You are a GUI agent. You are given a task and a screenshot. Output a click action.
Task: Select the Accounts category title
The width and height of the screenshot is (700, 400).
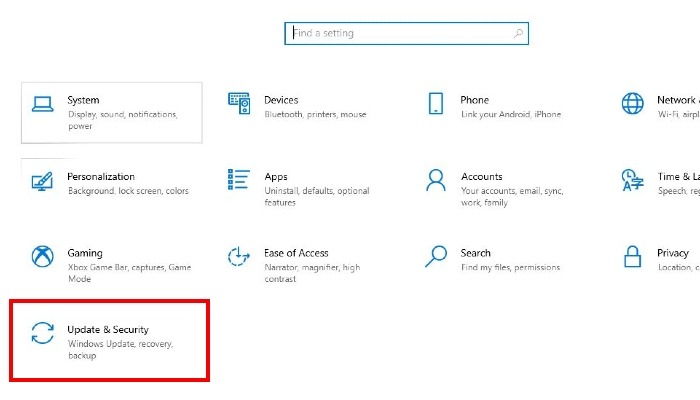pos(482,177)
